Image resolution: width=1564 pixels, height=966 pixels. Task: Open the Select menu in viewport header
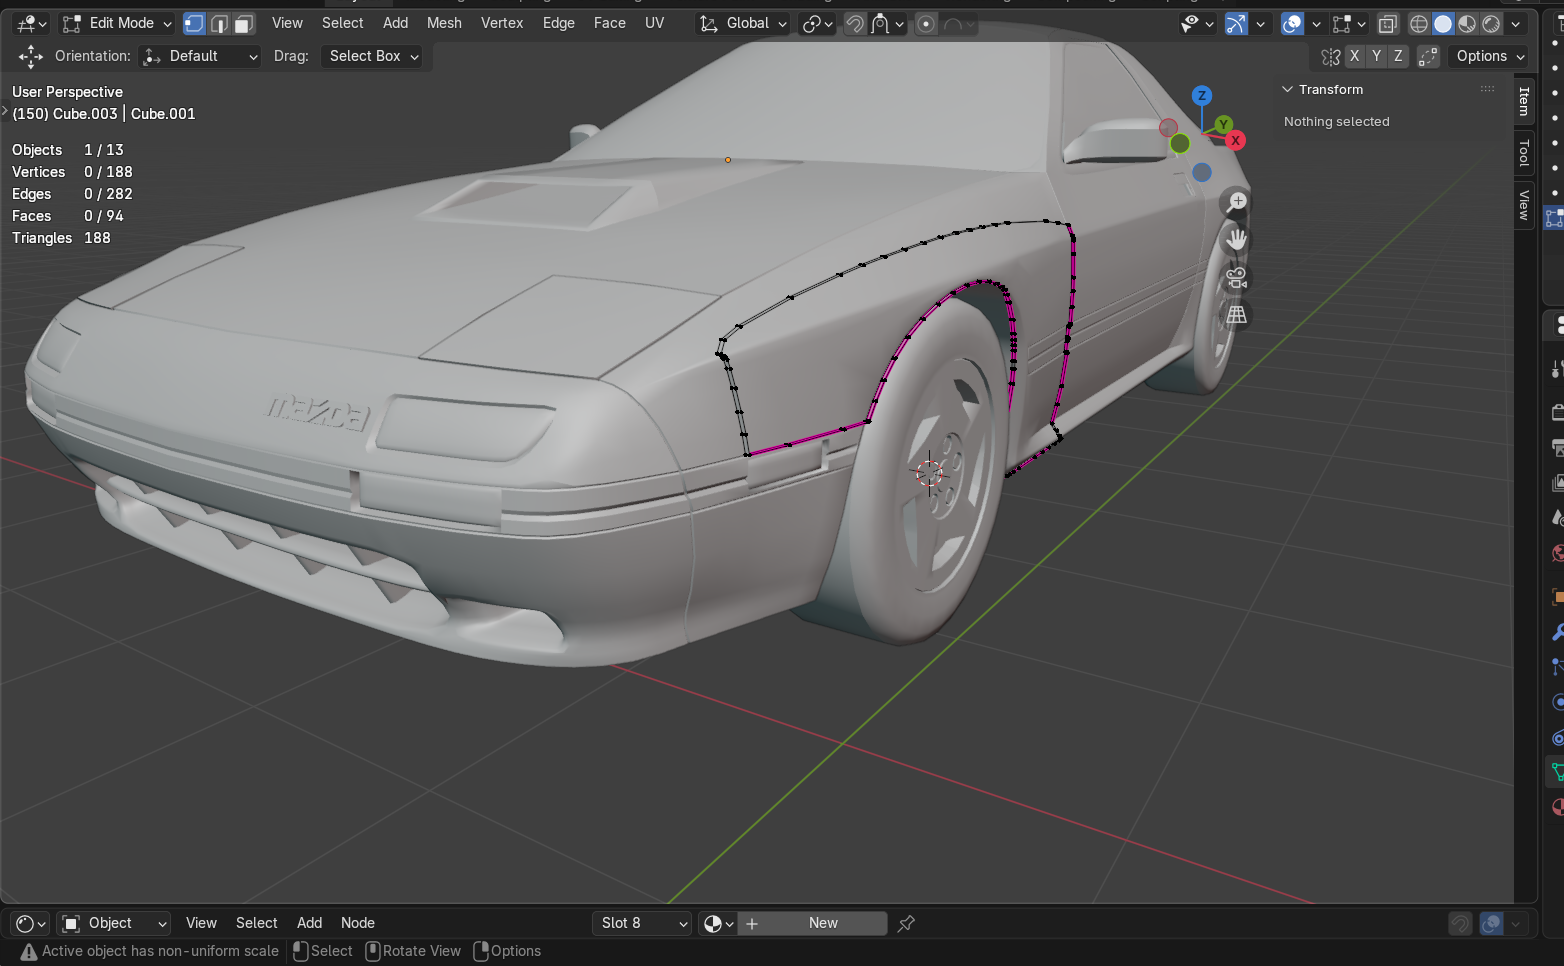tap(342, 23)
